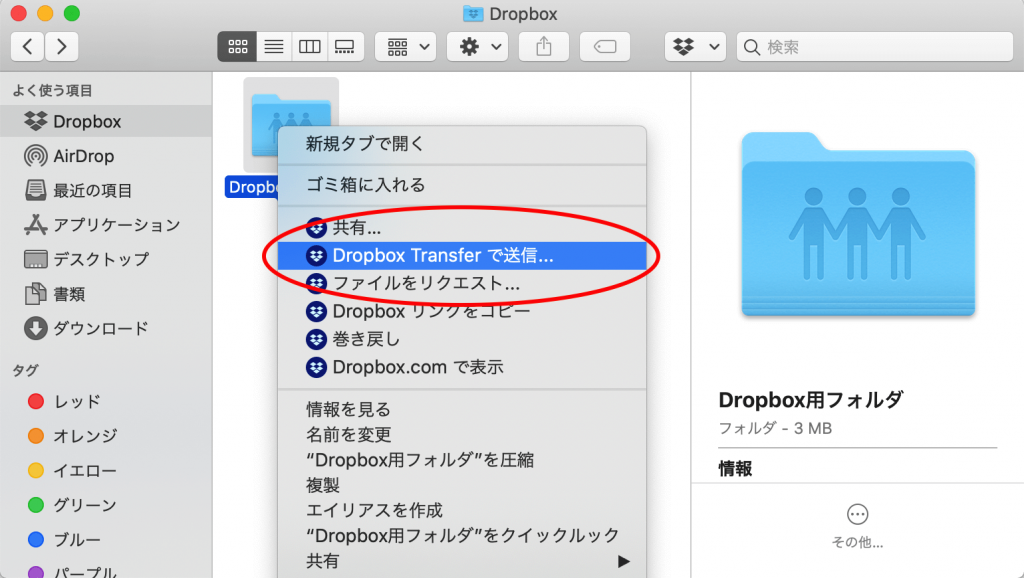Open the group-by arrangement dropdown
This screenshot has width=1024, height=578.
coord(406,46)
